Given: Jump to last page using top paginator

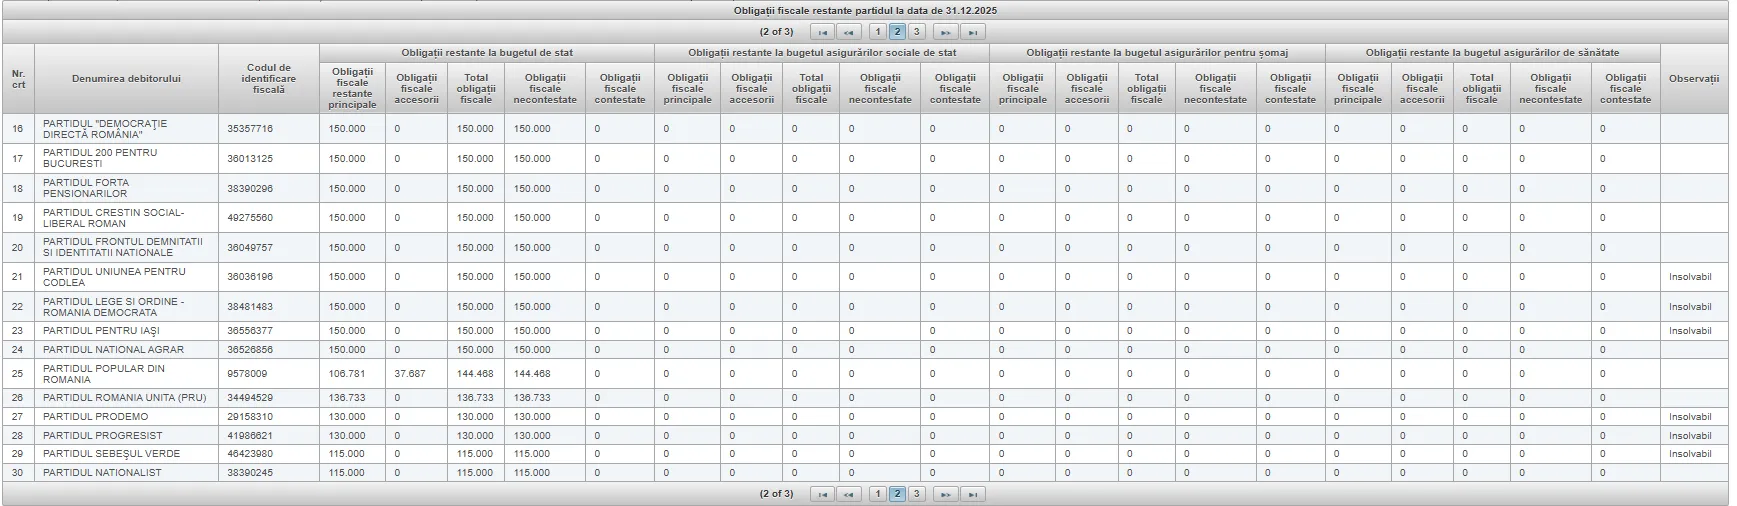Looking at the screenshot, I should [x=972, y=32].
